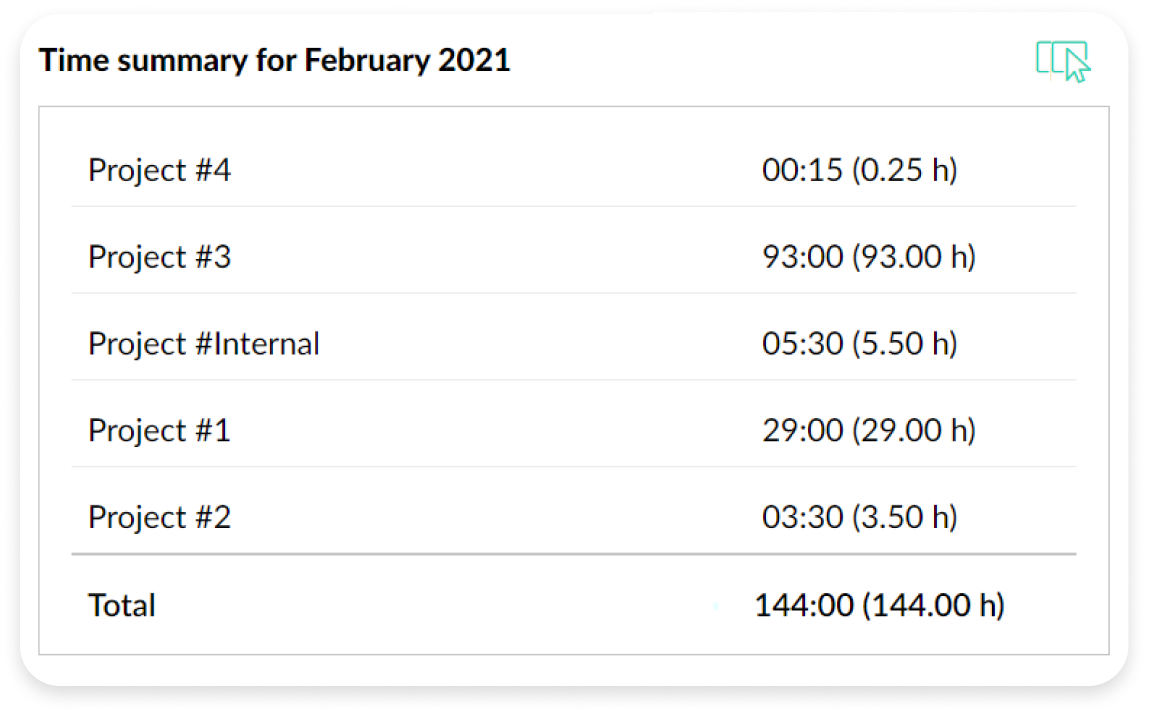Click the column selector icon in header
This screenshot has height=714, width=1149.
point(1062,60)
